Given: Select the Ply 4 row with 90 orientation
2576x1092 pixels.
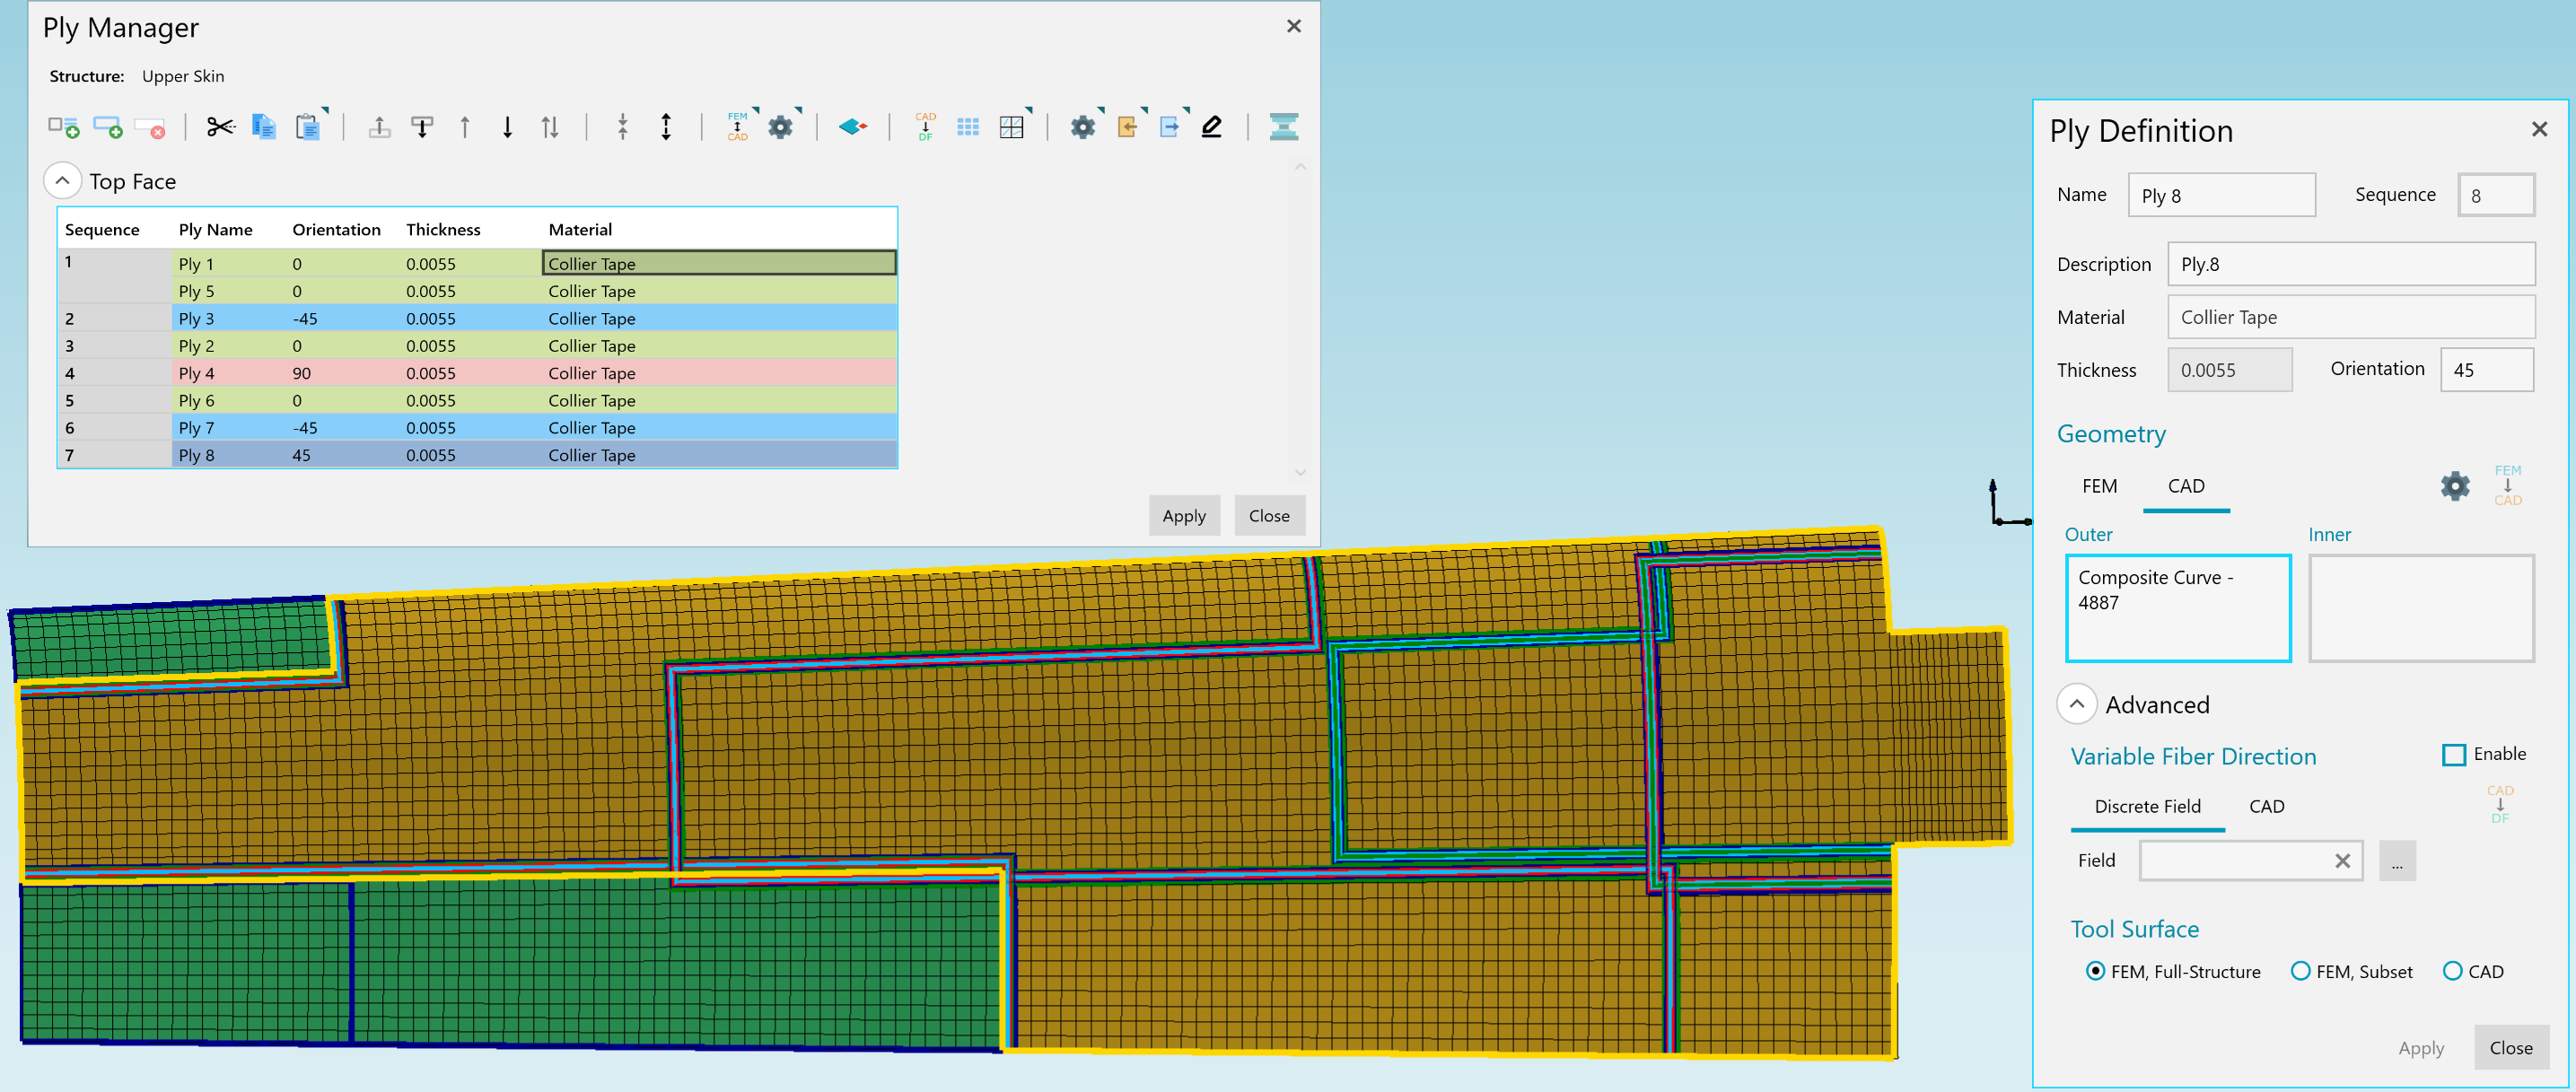Looking at the screenshot, I should click(477, 373).
